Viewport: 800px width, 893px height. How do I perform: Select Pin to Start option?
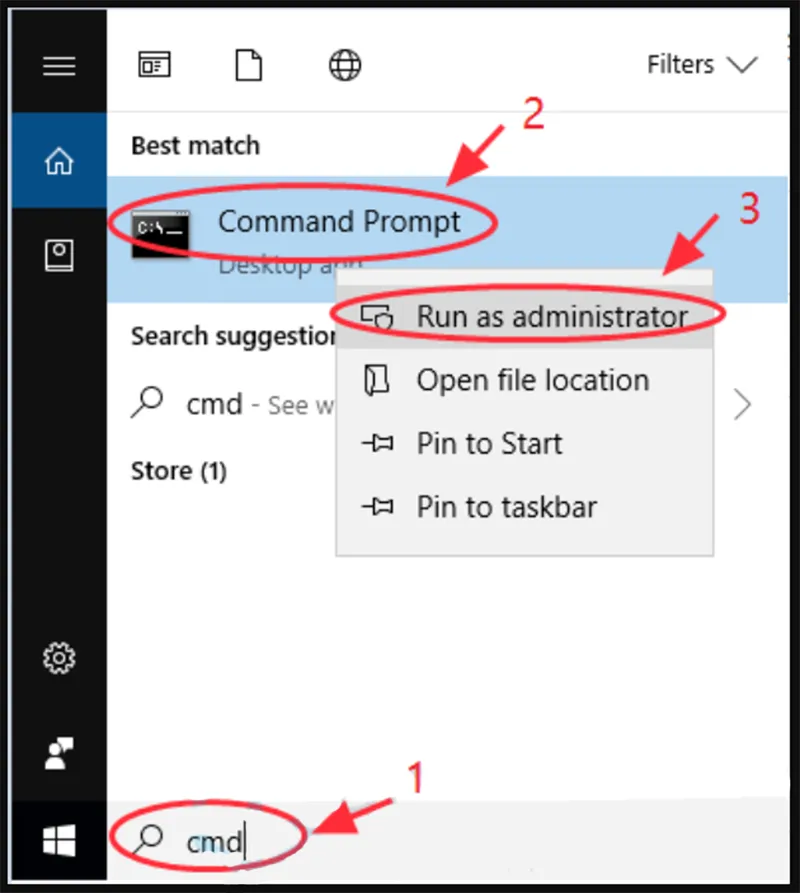(x=489, y=444)
